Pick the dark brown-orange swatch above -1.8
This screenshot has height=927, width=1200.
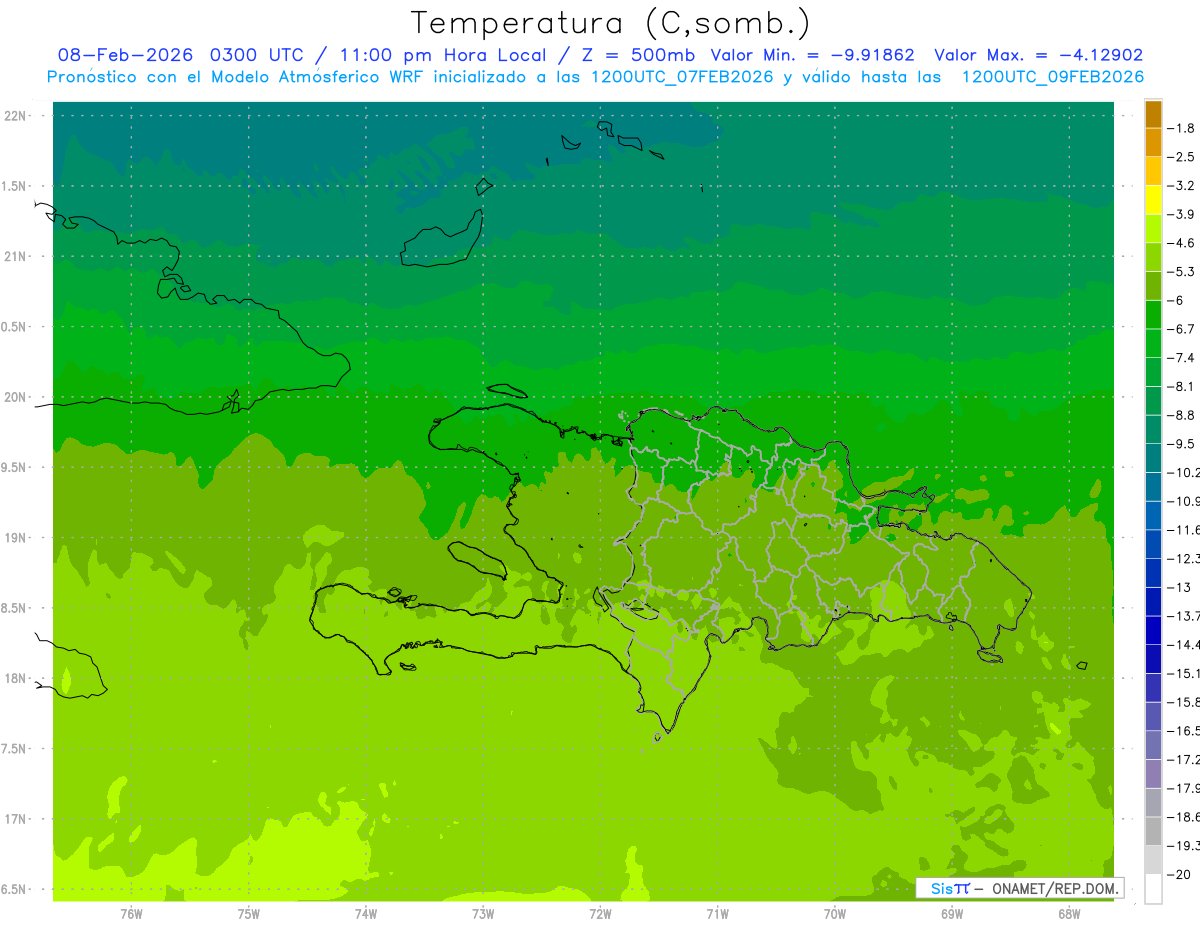[x=1153, y=114]
